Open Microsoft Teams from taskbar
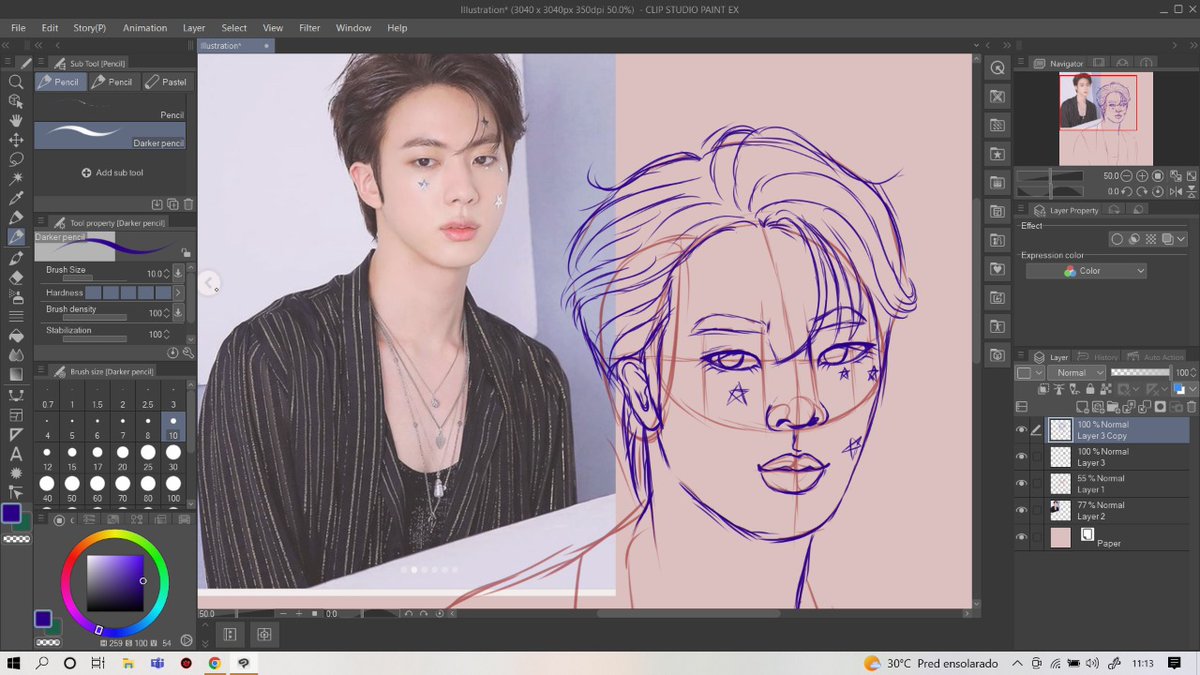 [x=157, y=663]
